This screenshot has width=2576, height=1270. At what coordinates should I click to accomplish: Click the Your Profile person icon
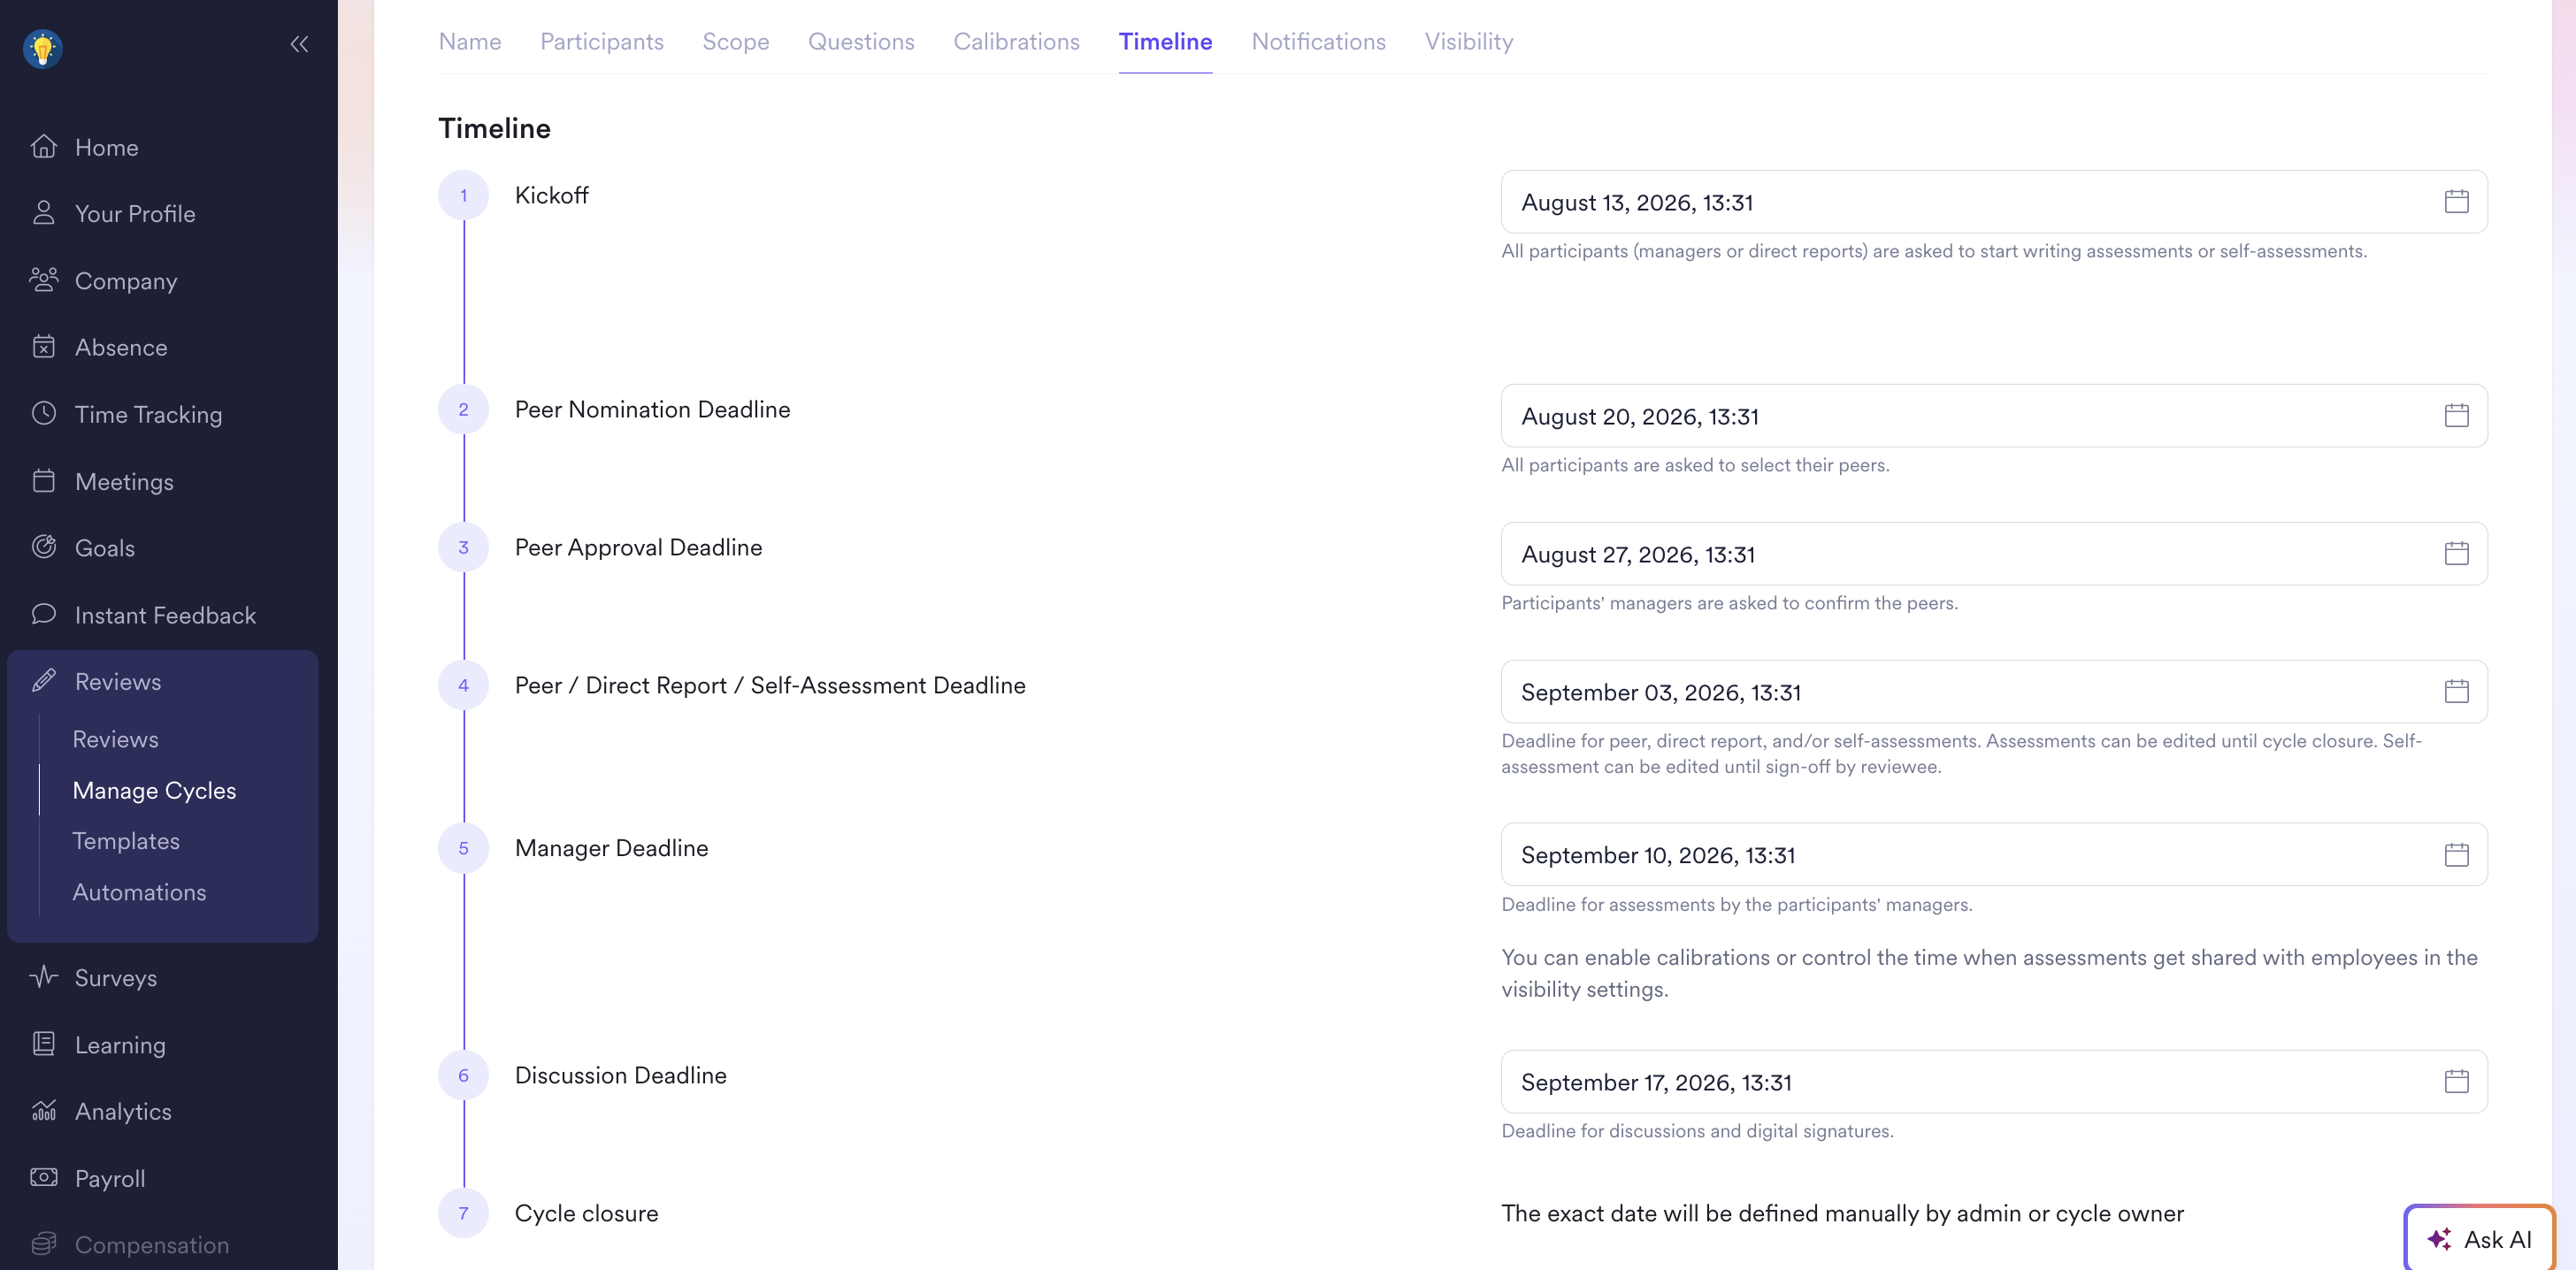[44, 213]
